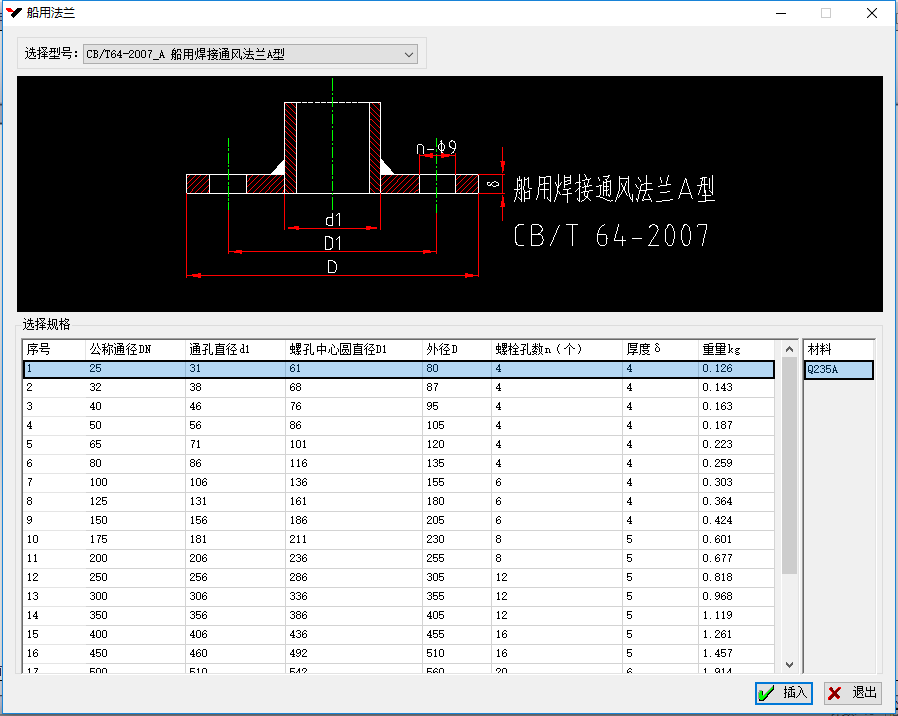Image resolution: width=898 pixels, height=716 pixels.
Task: Select row 16 with weight 1.457
Action: (x=398, y=654)
